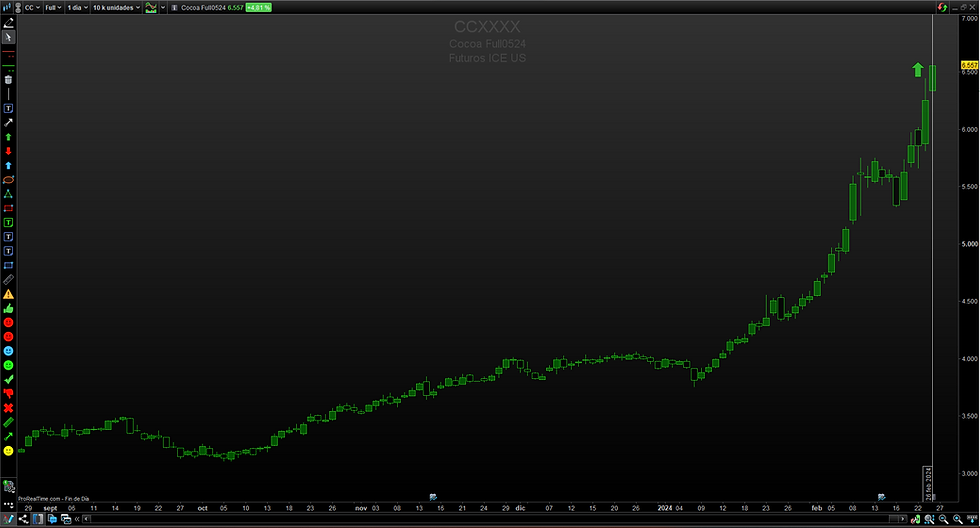The width and height of the screenshot is (980, 528).
Task: Click the scroll left arrow button
Action: pyautogui.click(x=86, y=519)
